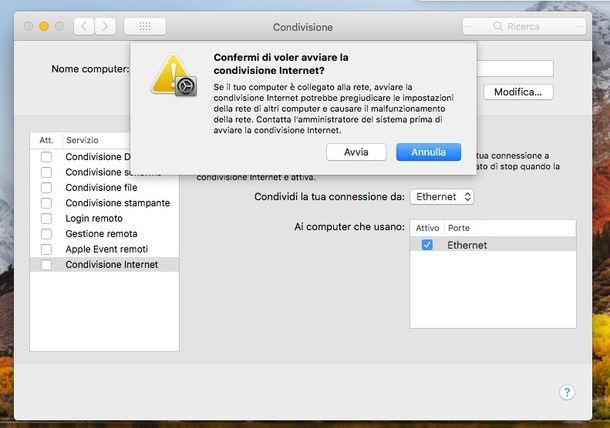Click the Avvia button
610x428 pixels.
[356, 152]
